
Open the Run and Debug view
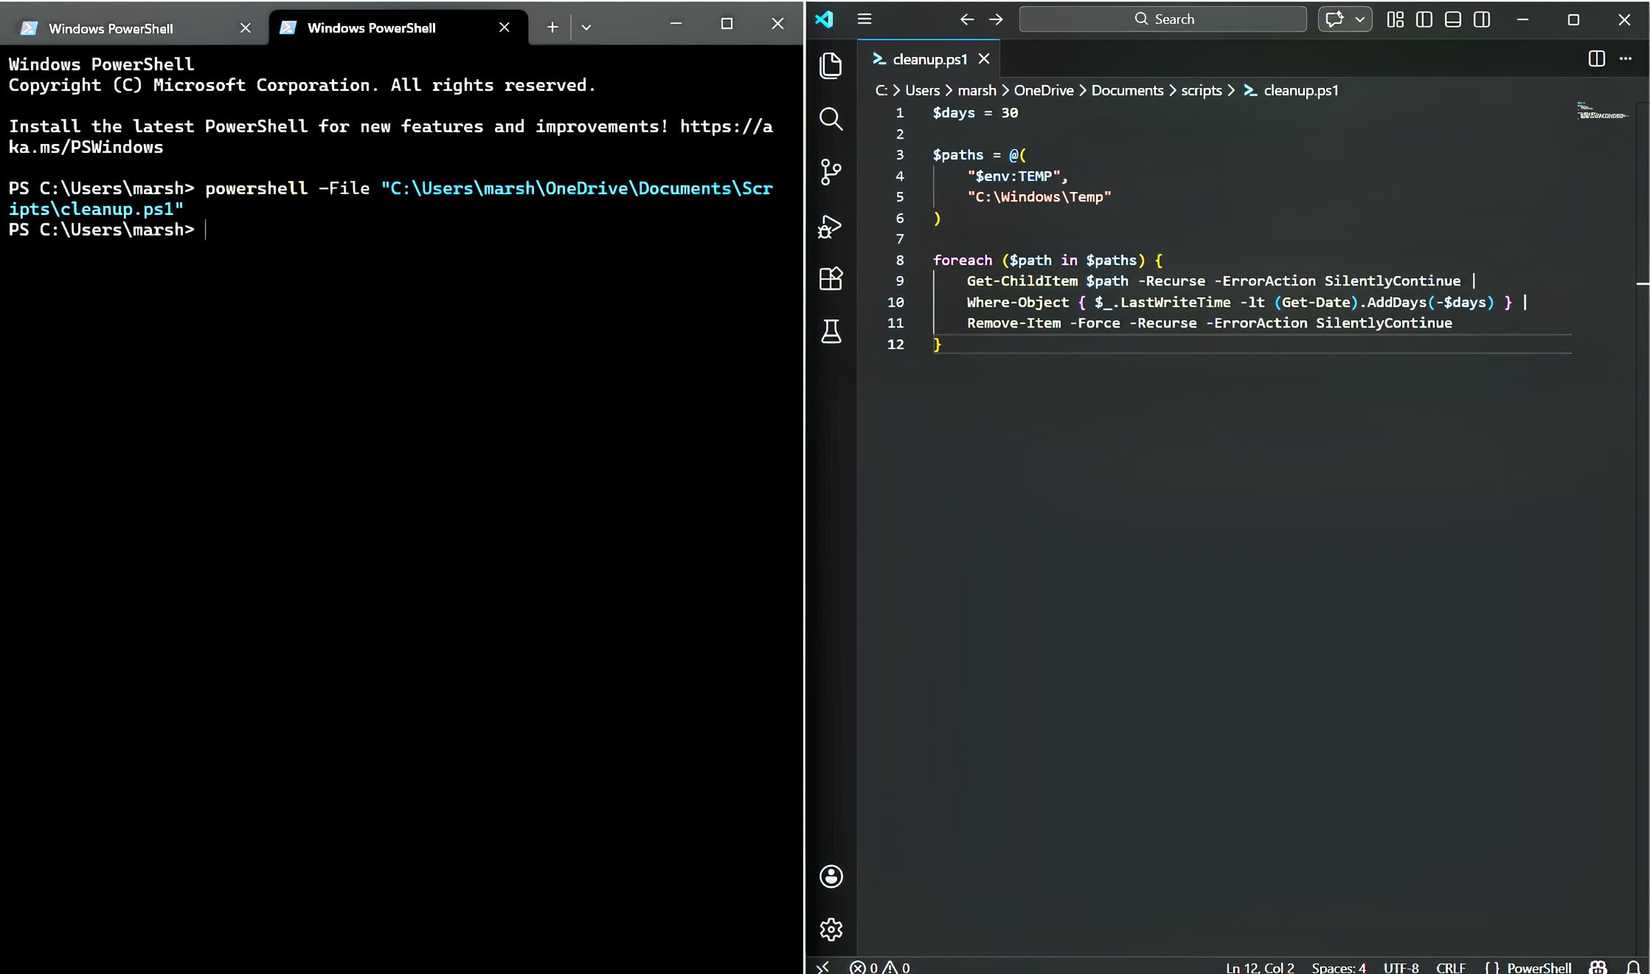tap(830, 226)
